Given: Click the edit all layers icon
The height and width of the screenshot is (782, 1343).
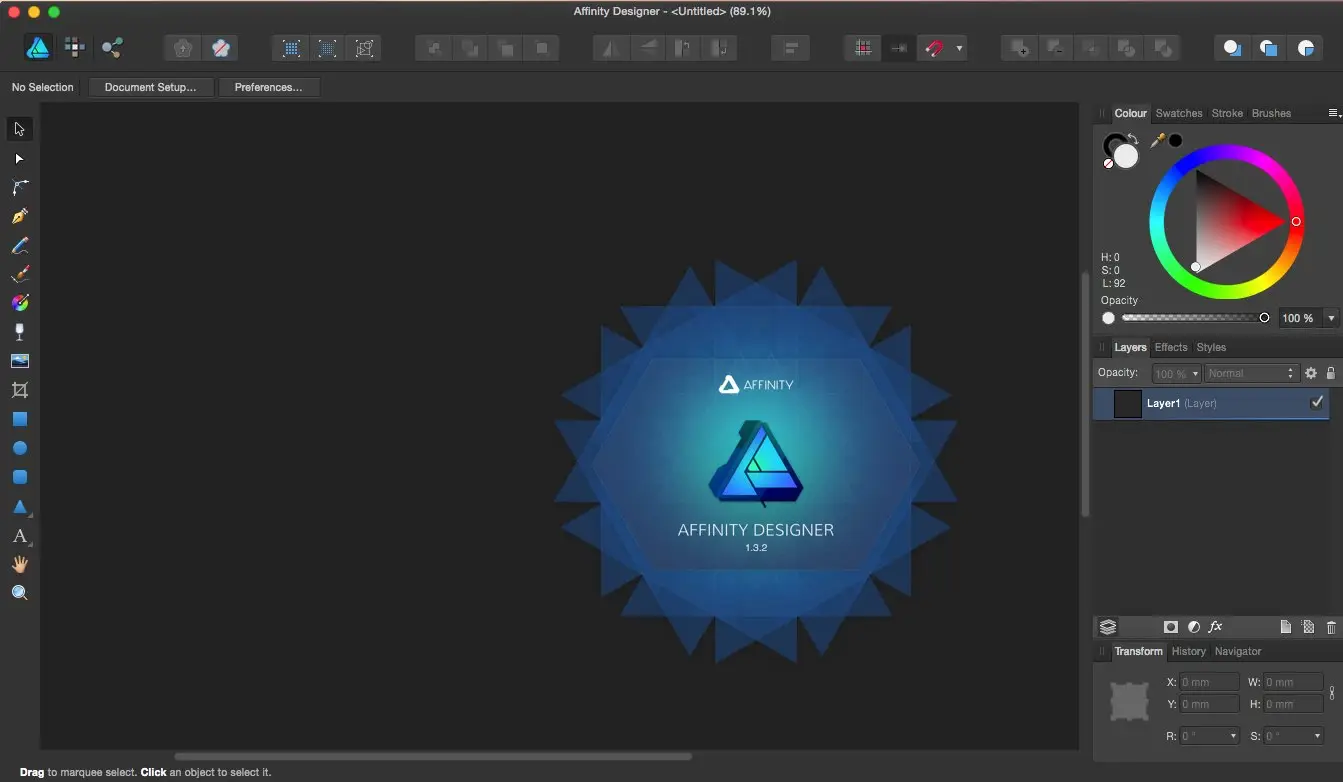Looking at the screenshot, I should coord(1108,627).
